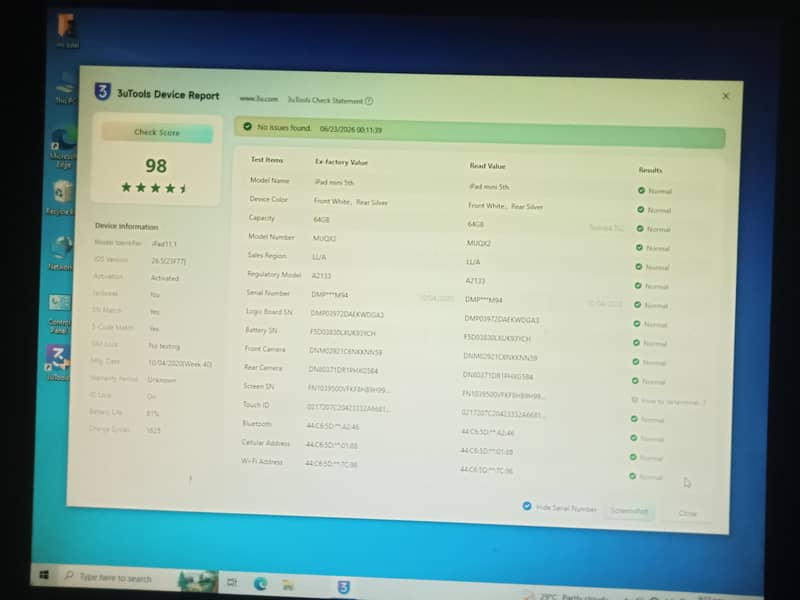The width and height of the screenshot is (800, 600).
Task: Click the Screenshot button
Action: click(629, 511)
